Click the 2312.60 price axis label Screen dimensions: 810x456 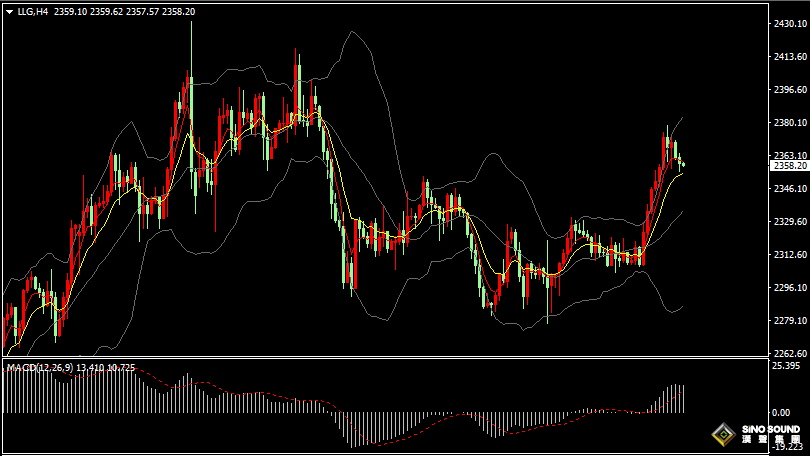tap(787, 255)
